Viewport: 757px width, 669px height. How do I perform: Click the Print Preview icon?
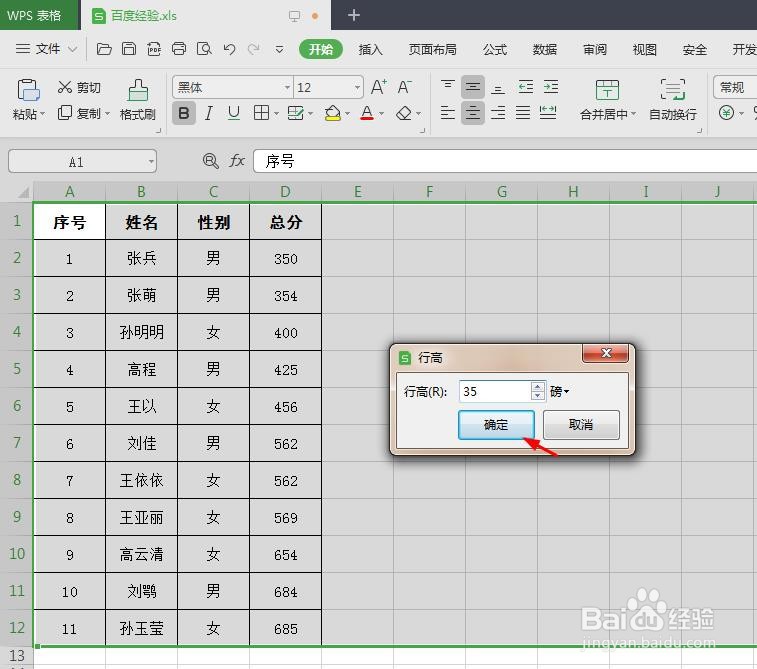pyautogui.click(x=204, y=49)
